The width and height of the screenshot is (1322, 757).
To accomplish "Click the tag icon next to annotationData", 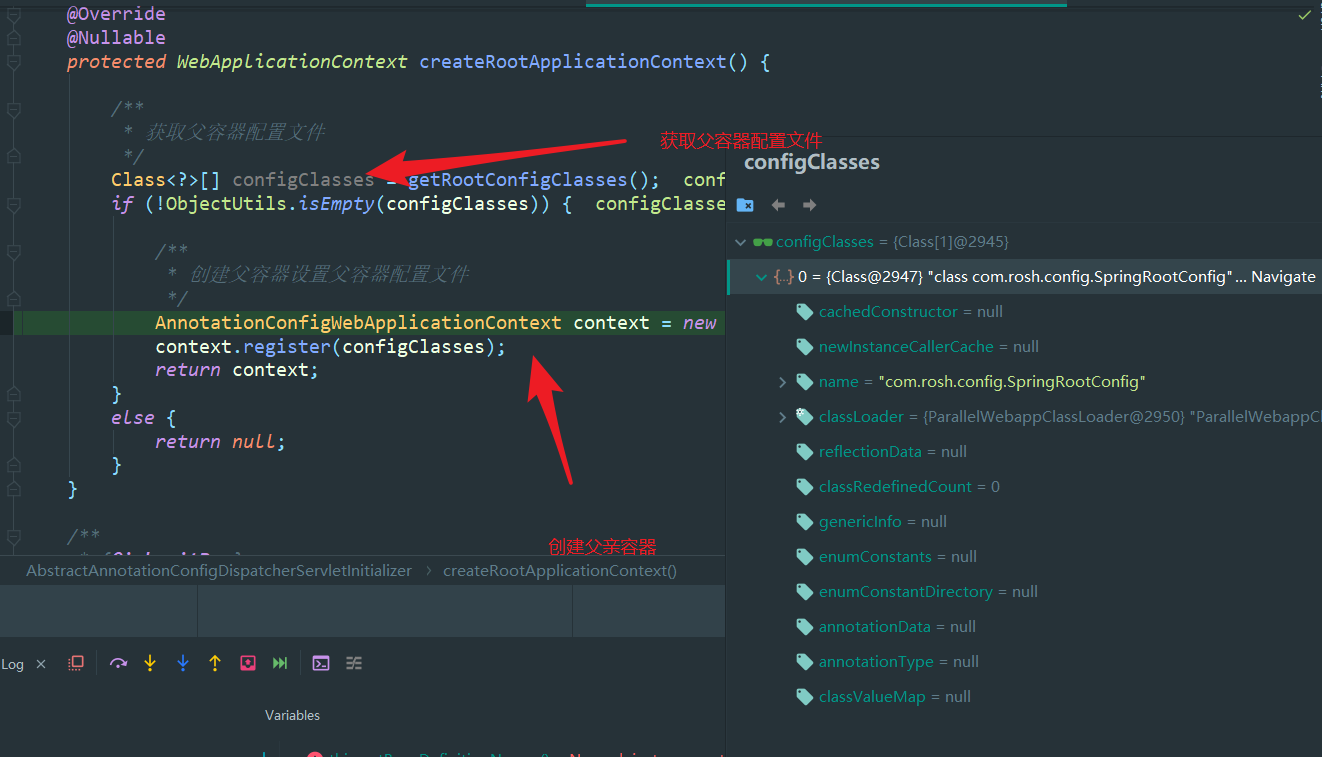I will click(x=804, y=627).
